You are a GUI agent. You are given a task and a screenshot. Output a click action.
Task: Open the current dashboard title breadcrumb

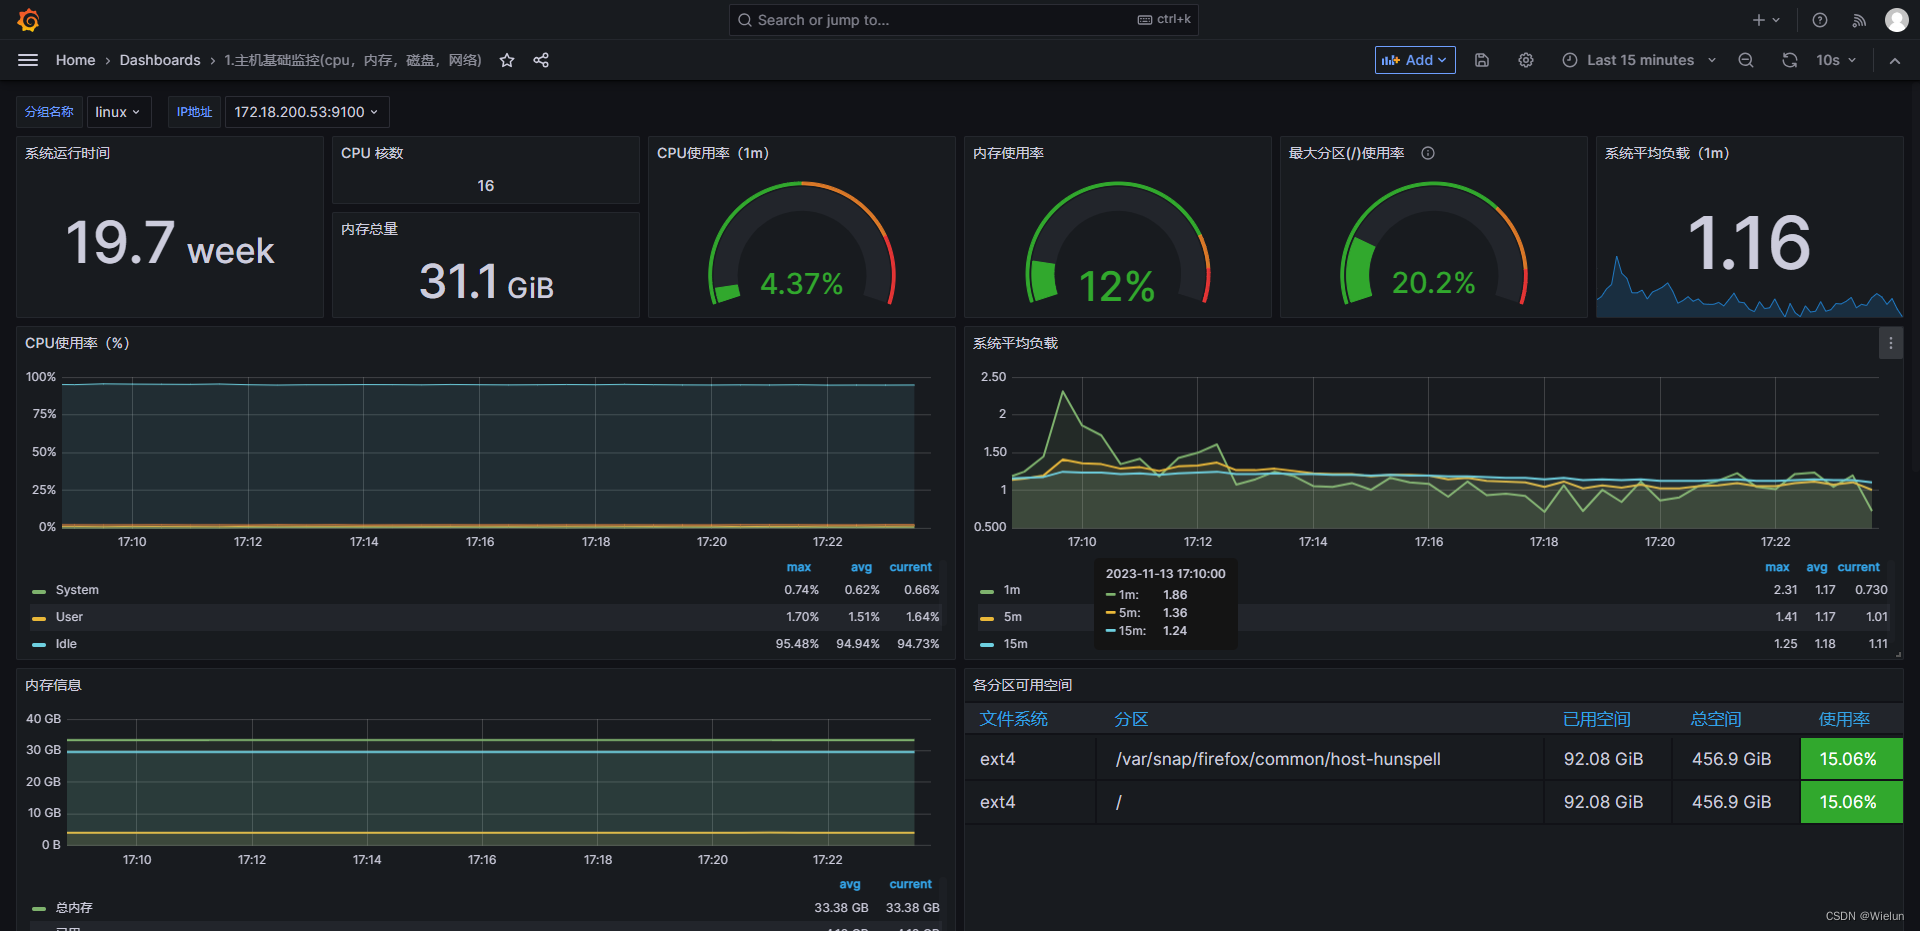pos(353,60)
